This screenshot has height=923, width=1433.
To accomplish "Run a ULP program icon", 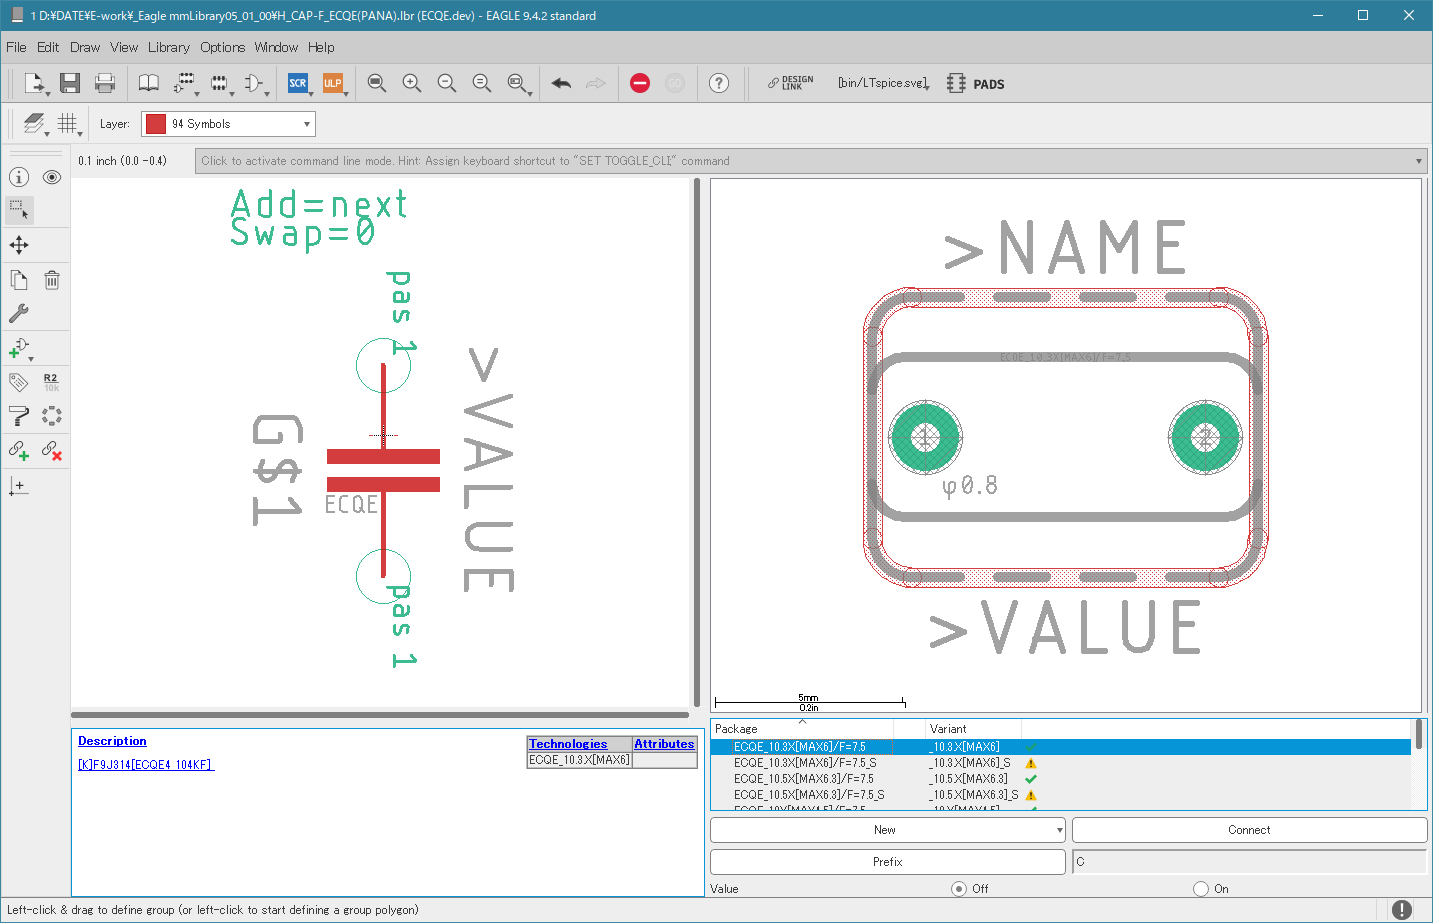I will pyautogui.click(x=333, y=83).
